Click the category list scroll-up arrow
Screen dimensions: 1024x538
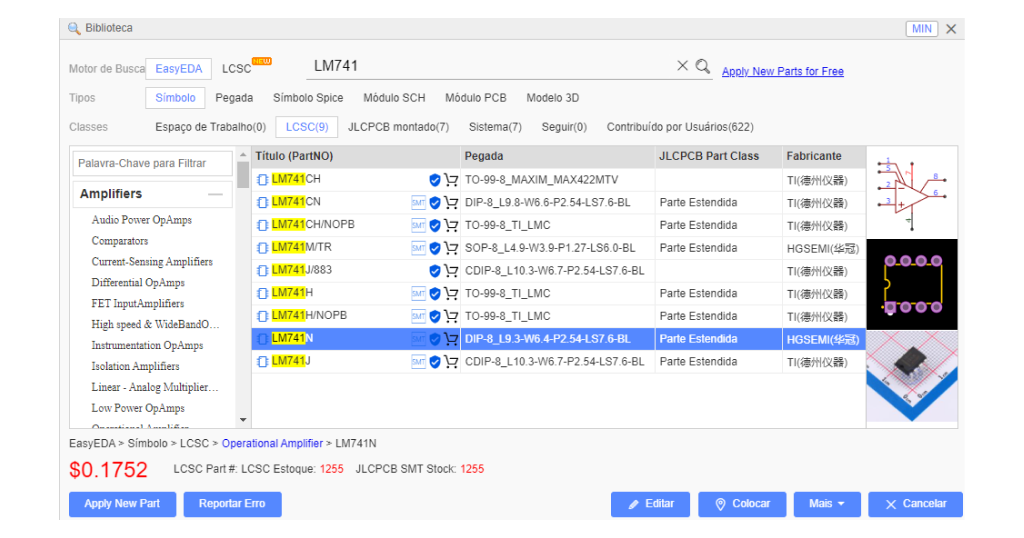click(x=243, y=155)
